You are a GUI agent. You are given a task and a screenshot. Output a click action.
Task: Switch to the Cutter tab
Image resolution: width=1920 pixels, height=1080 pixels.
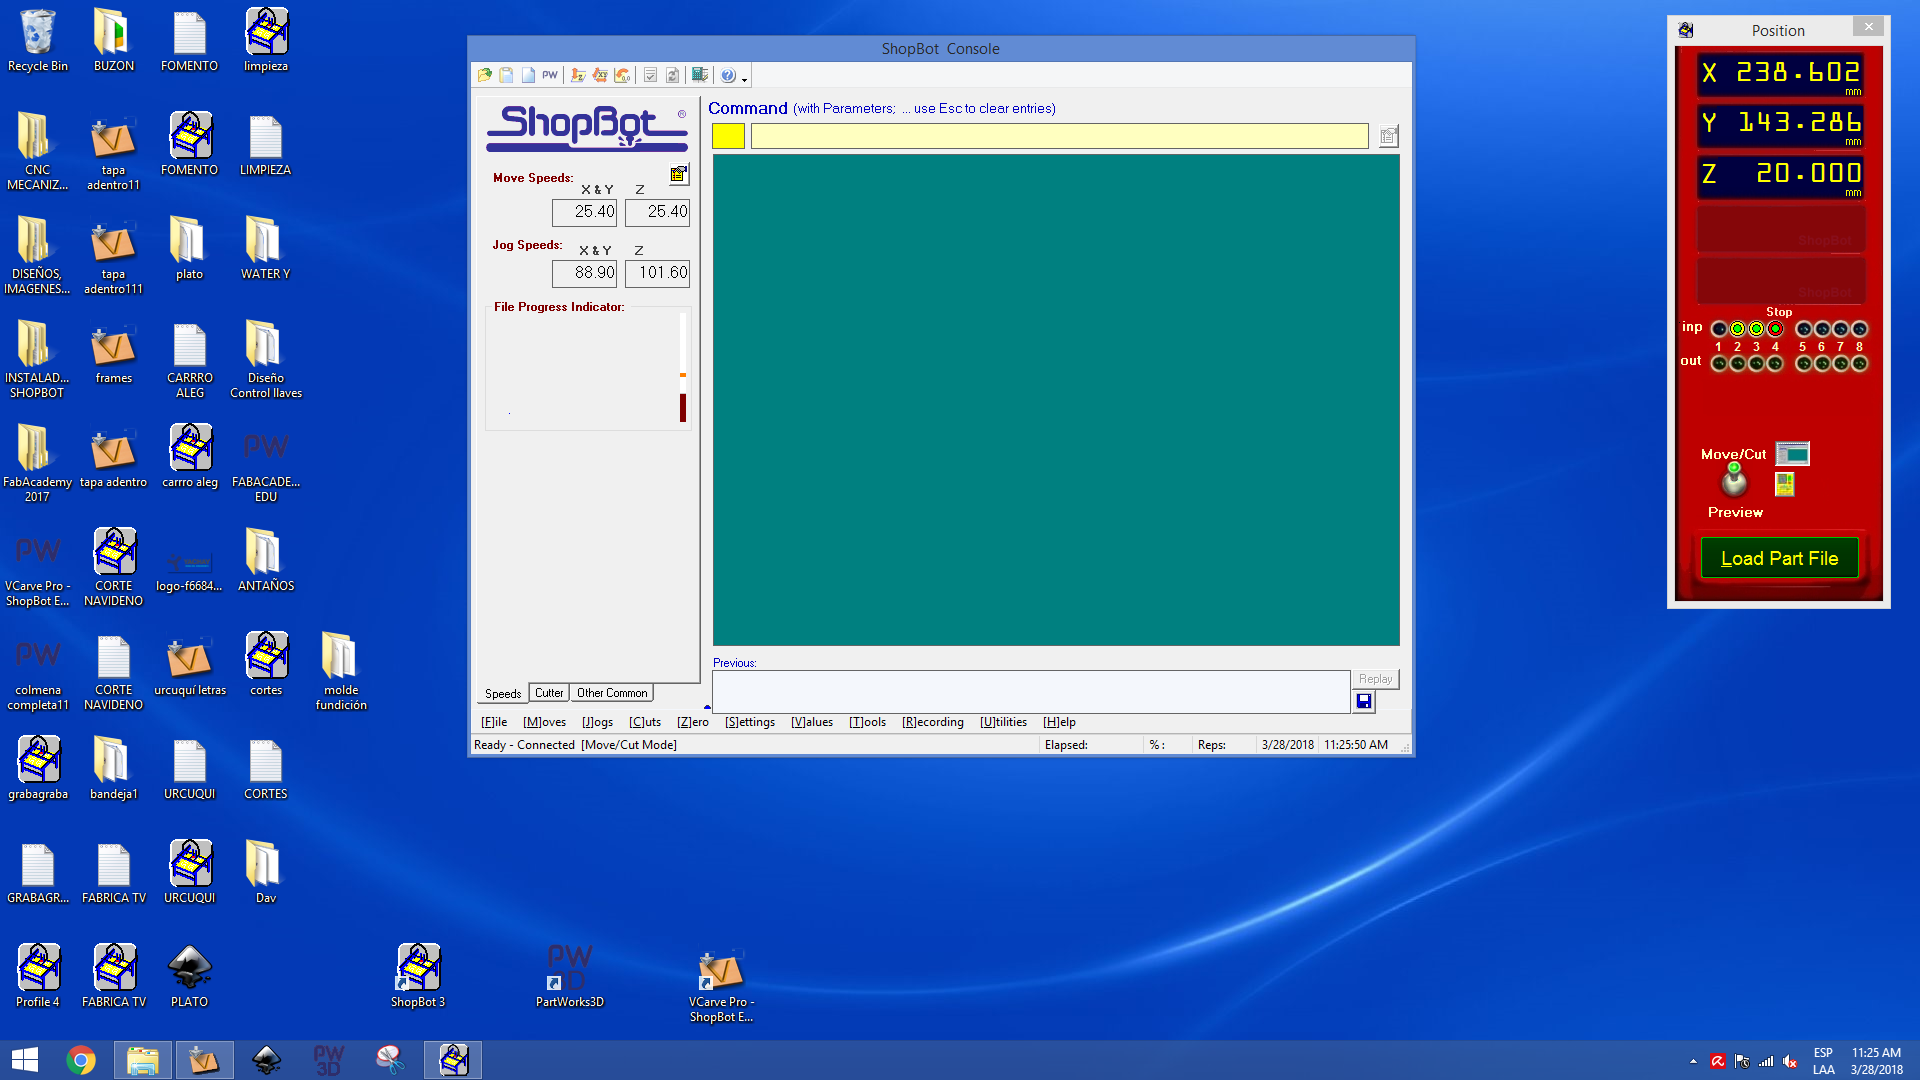(549, 693)
